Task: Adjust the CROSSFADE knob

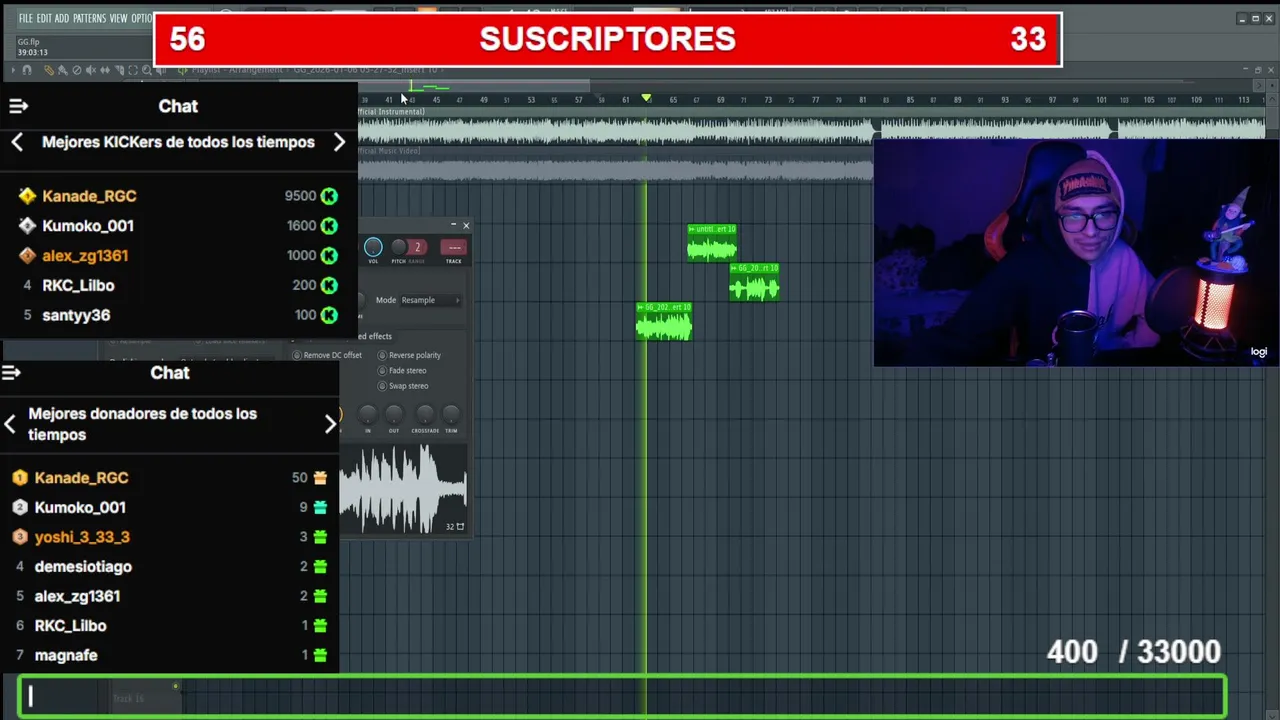Action: pos(425,414)
